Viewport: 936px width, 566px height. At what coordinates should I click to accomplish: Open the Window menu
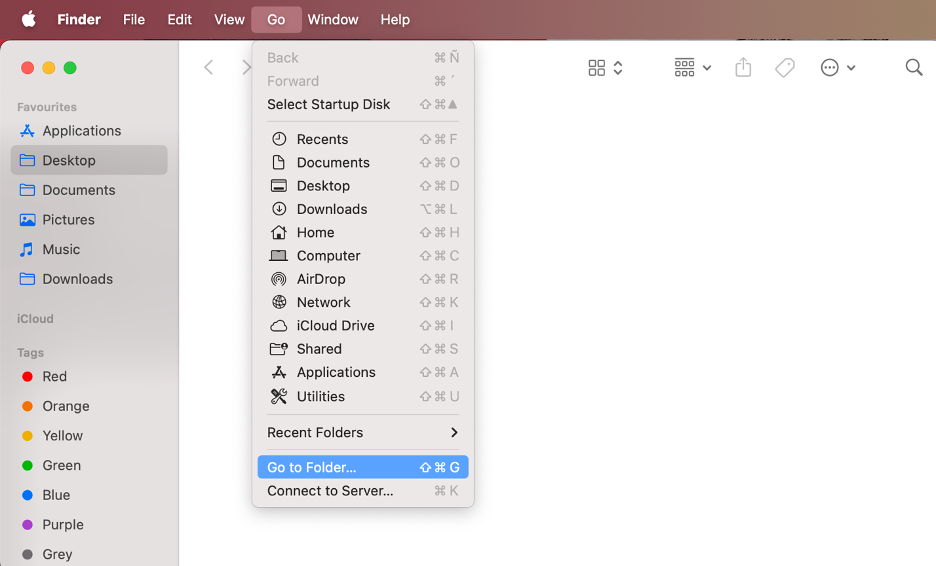[332, 19]
